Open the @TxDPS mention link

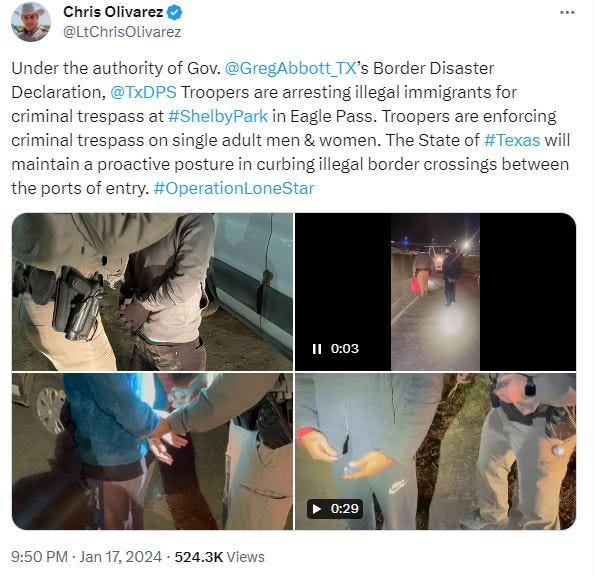click(x=143, y=92)
